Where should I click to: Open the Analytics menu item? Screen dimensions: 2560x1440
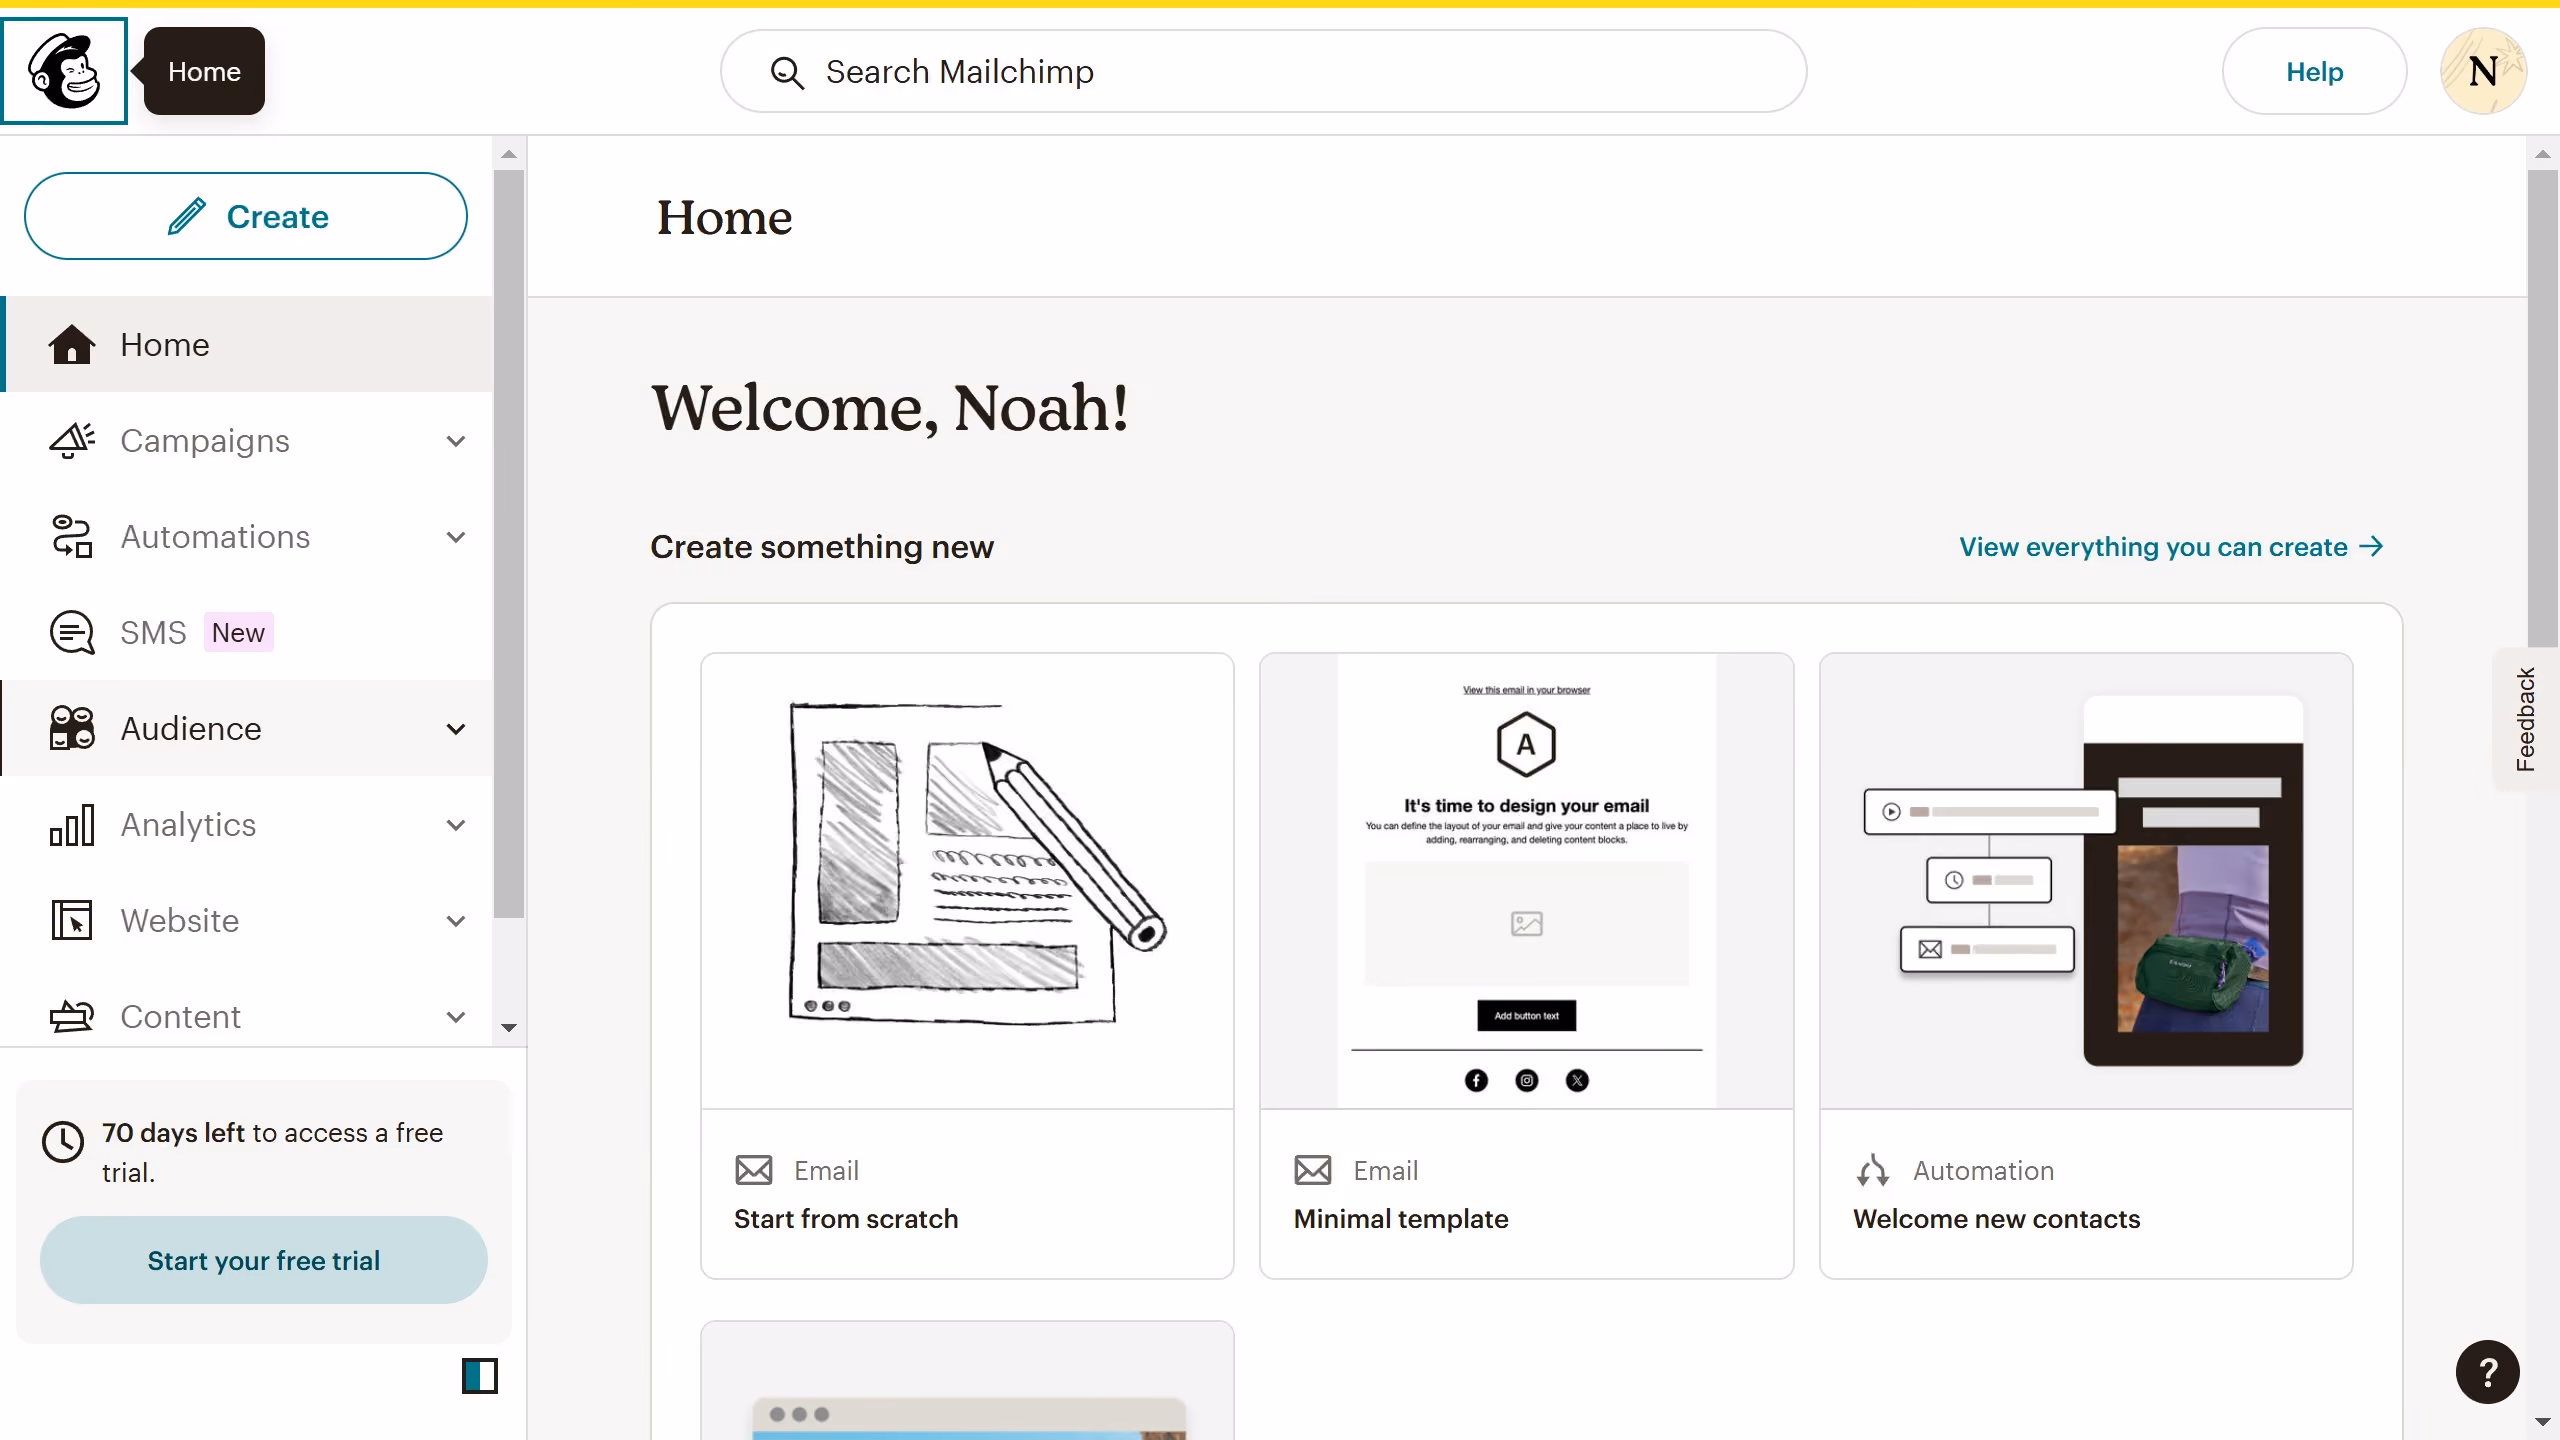[x=246, y=825]
